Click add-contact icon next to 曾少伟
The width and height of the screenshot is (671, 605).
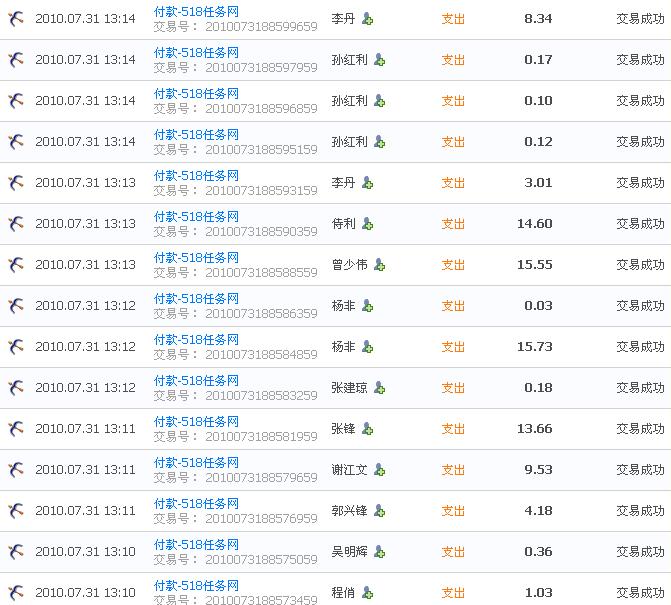click(x=379, y=265)
